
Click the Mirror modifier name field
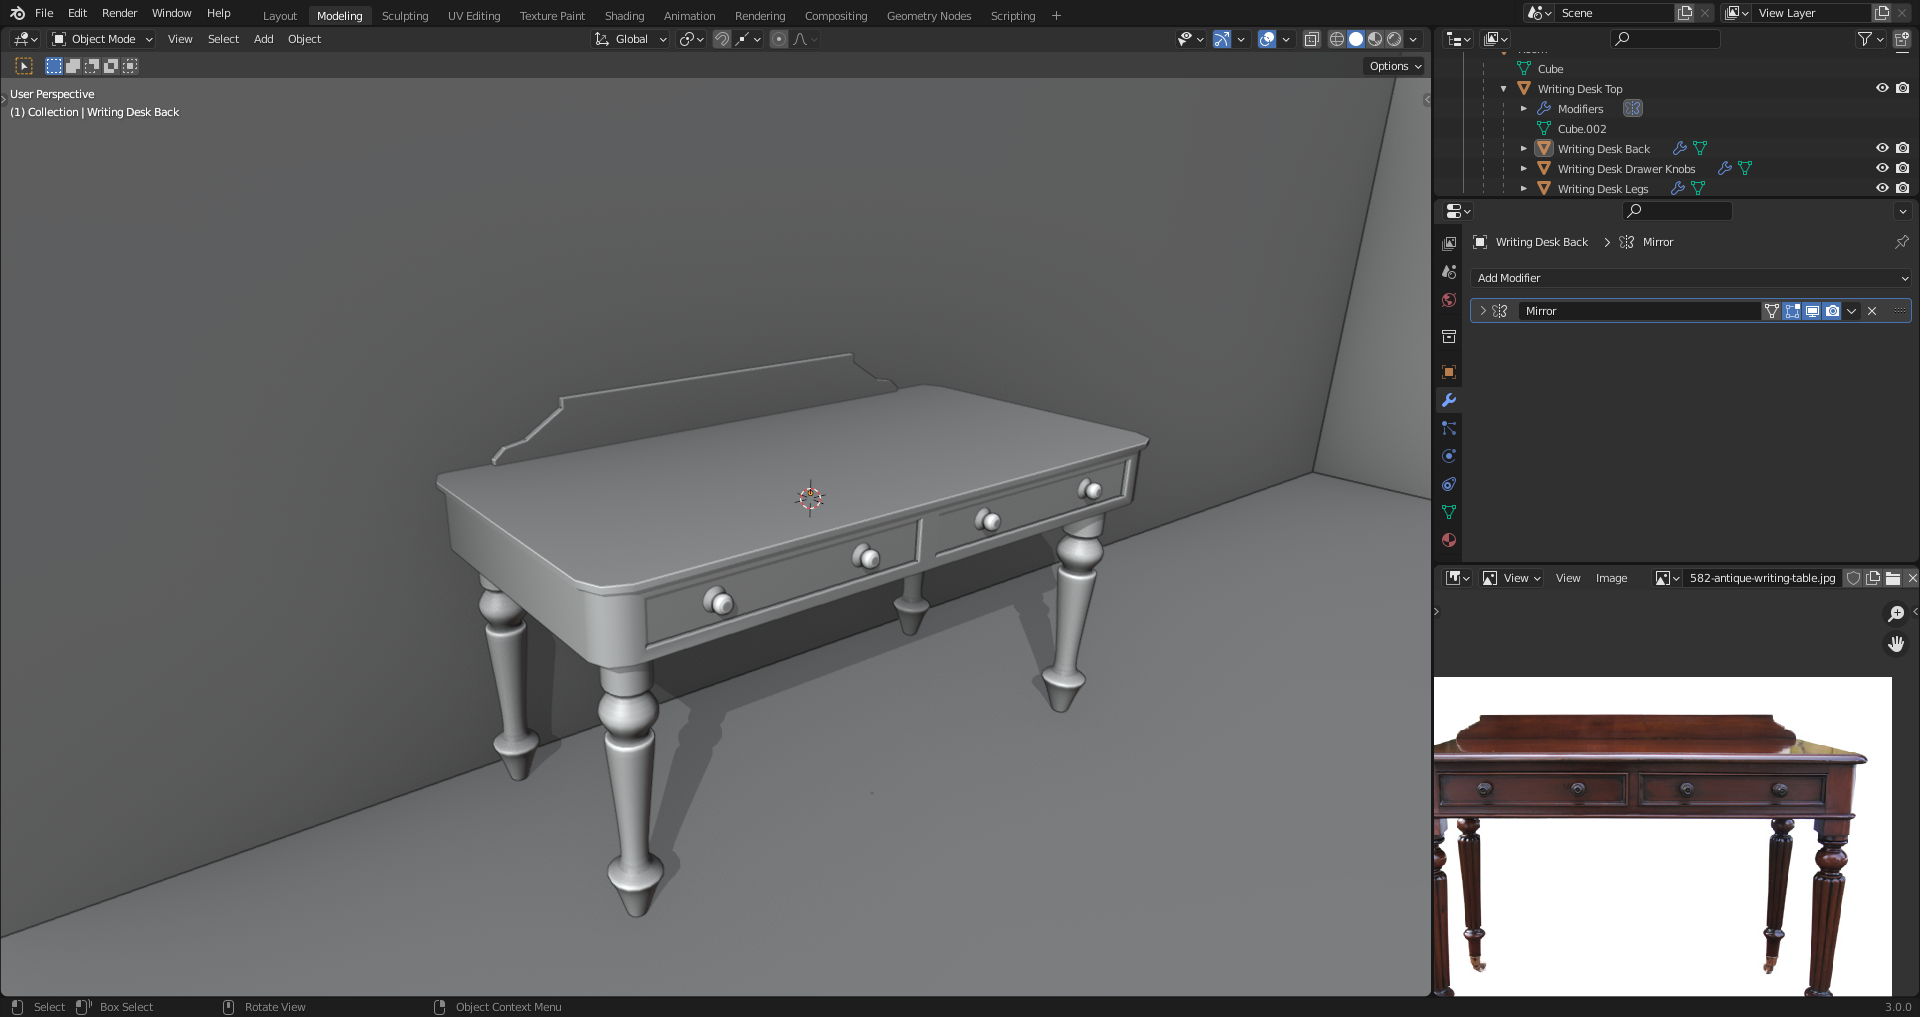pyautogui.click(x=1639, y=311)
